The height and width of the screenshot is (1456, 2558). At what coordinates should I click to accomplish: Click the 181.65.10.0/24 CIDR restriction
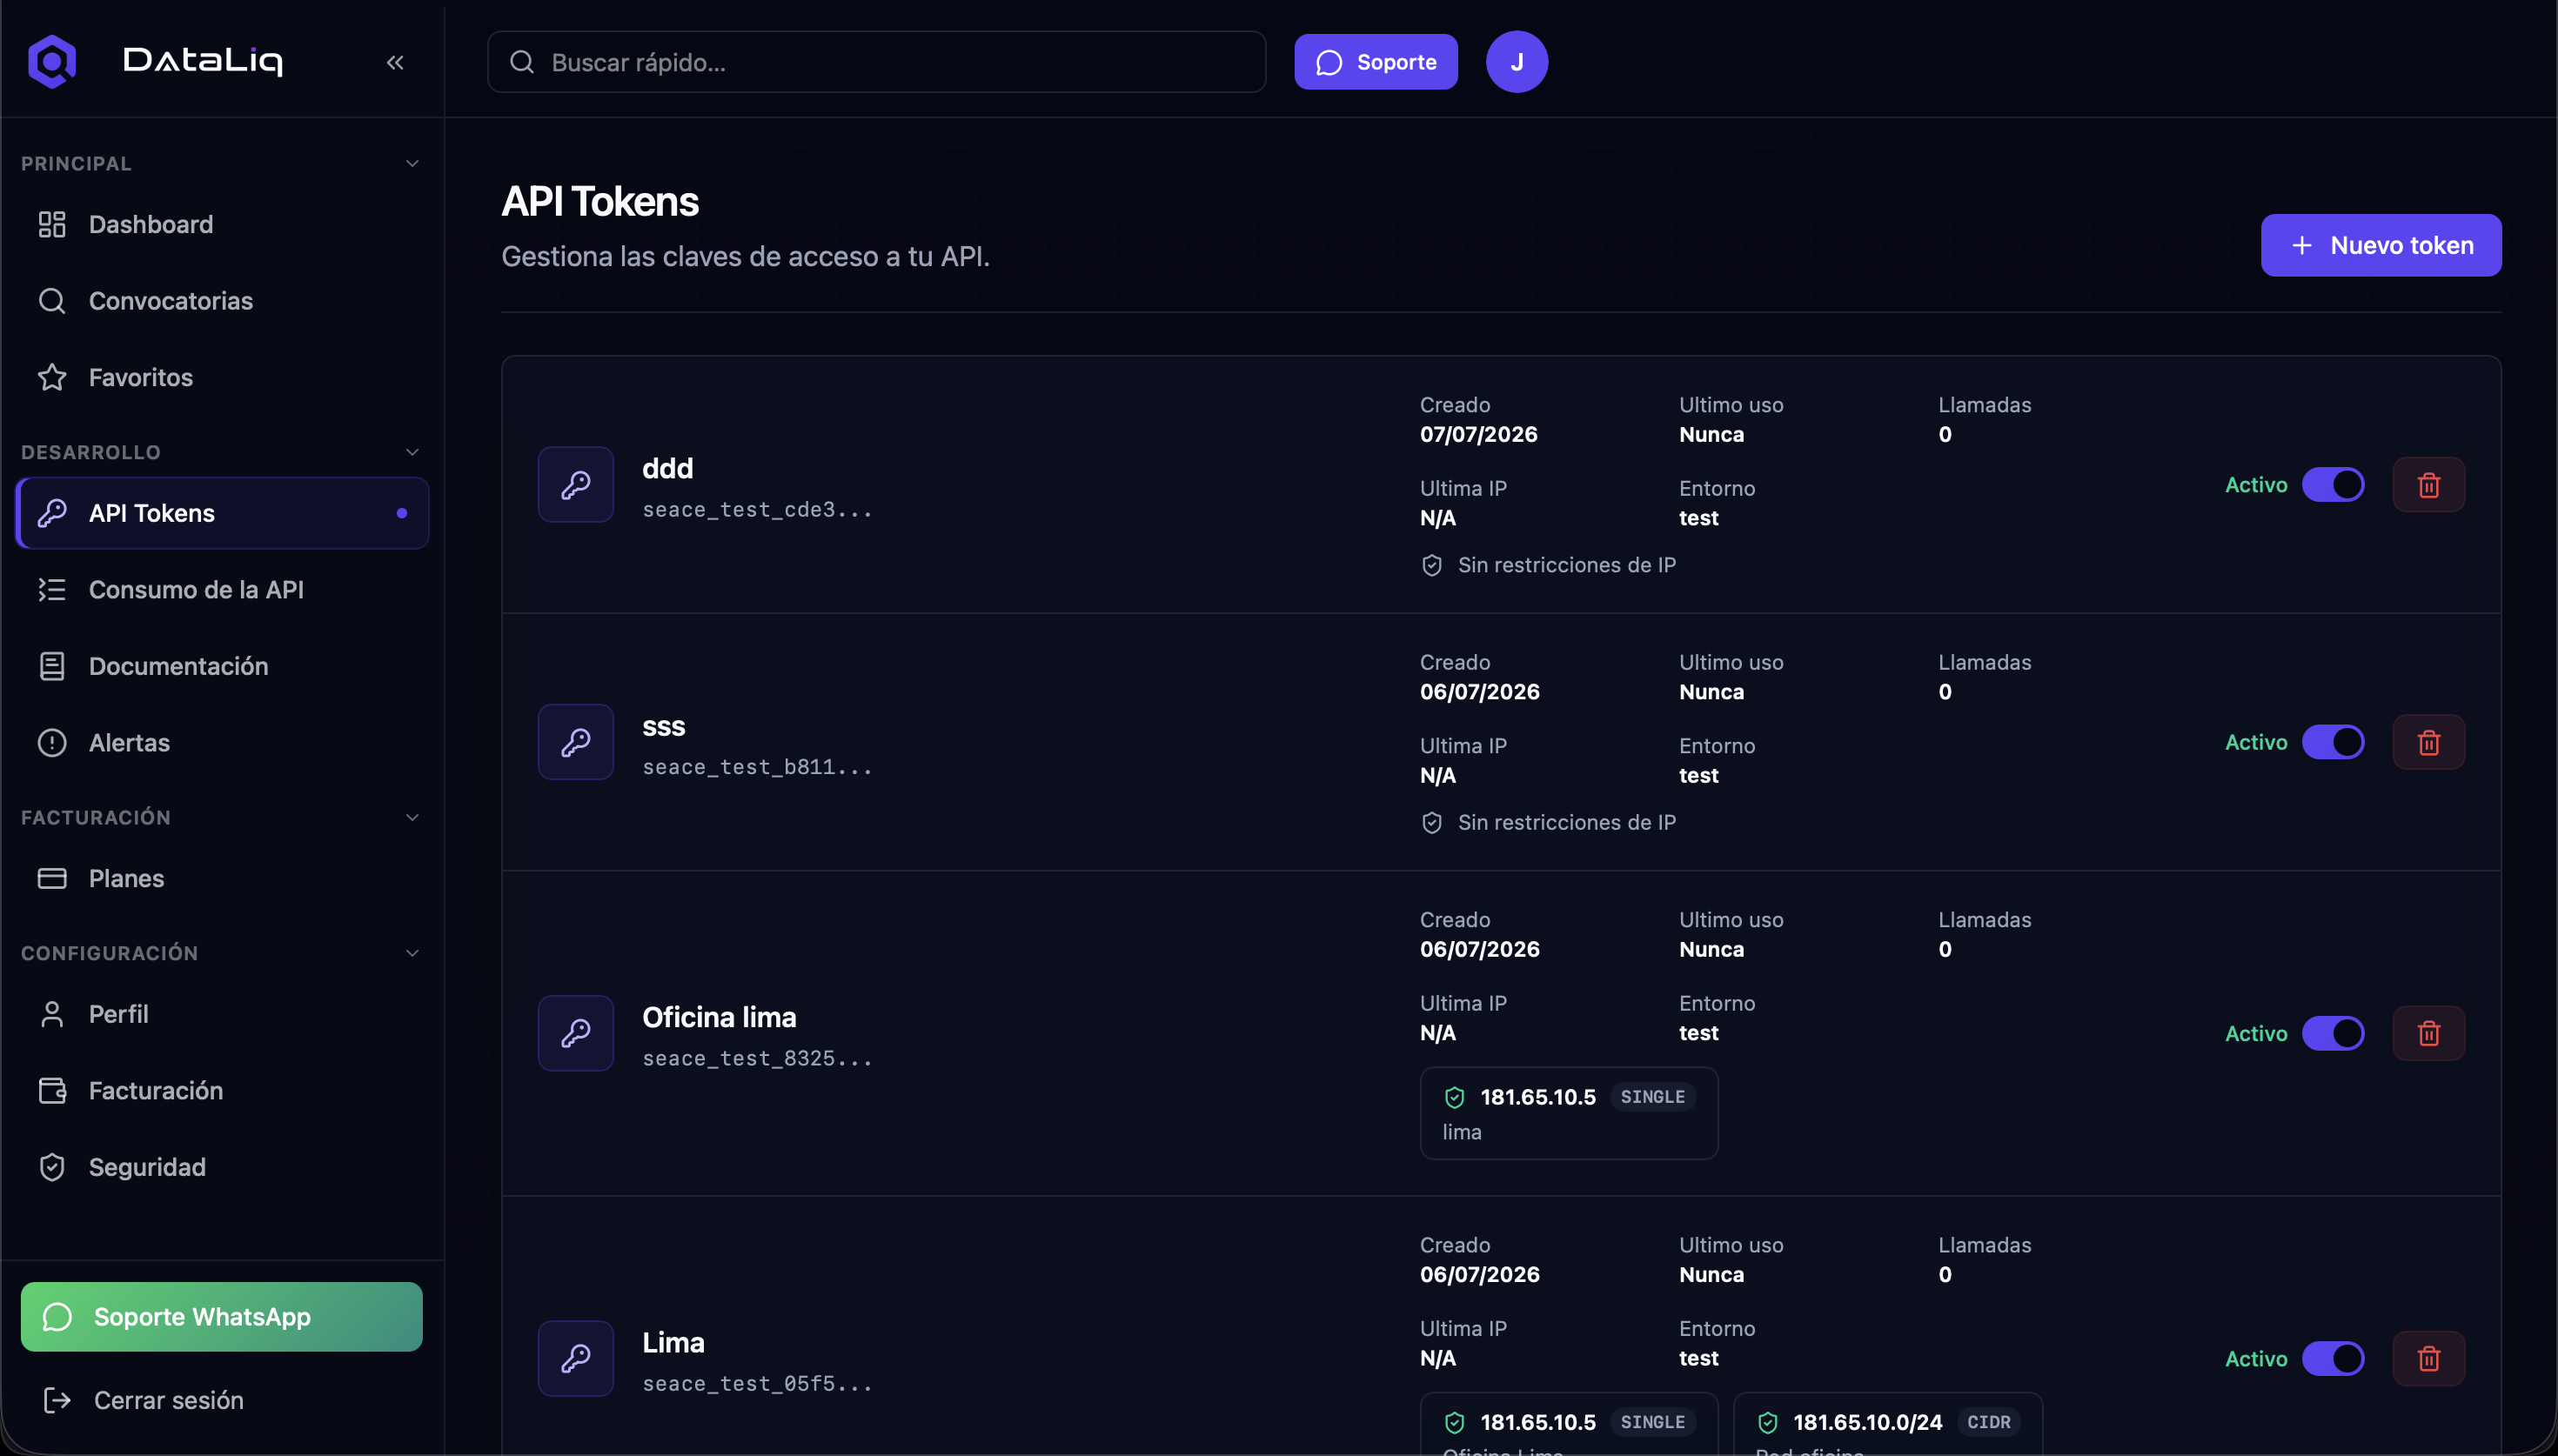(1887, 1423)
